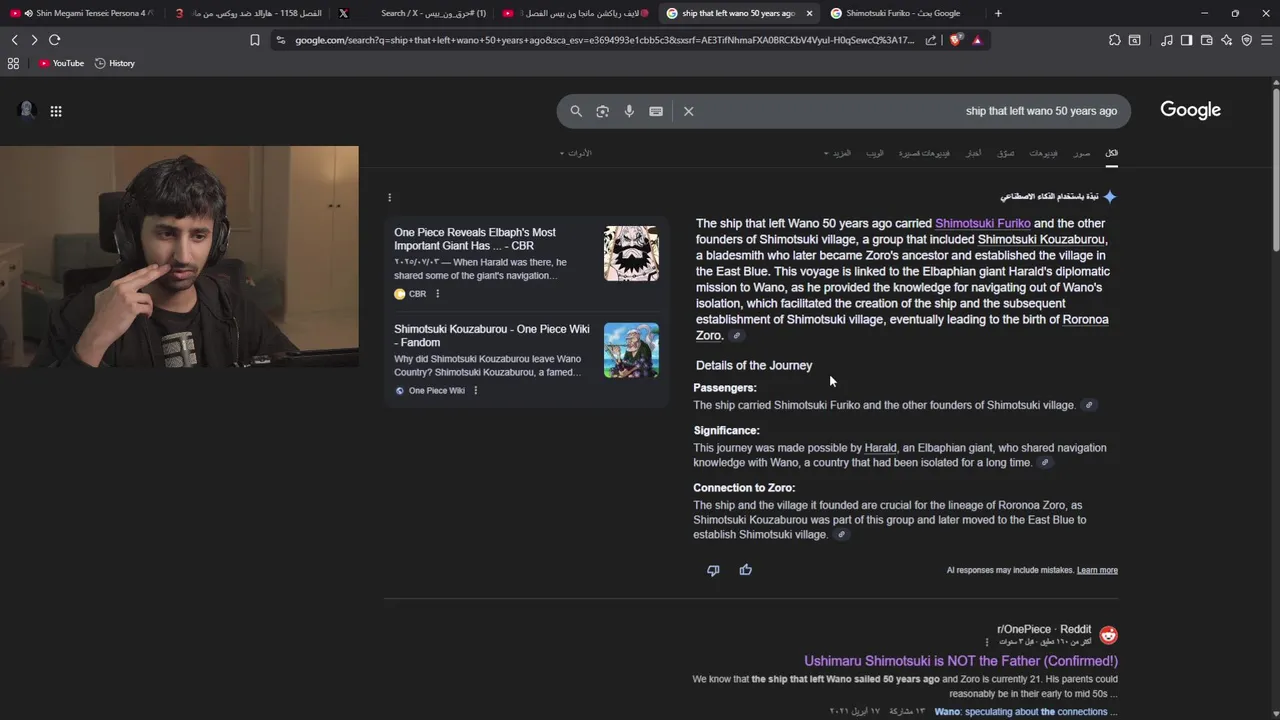
Task: Open the CBR article thumbnail
Action: coord(631,253)
